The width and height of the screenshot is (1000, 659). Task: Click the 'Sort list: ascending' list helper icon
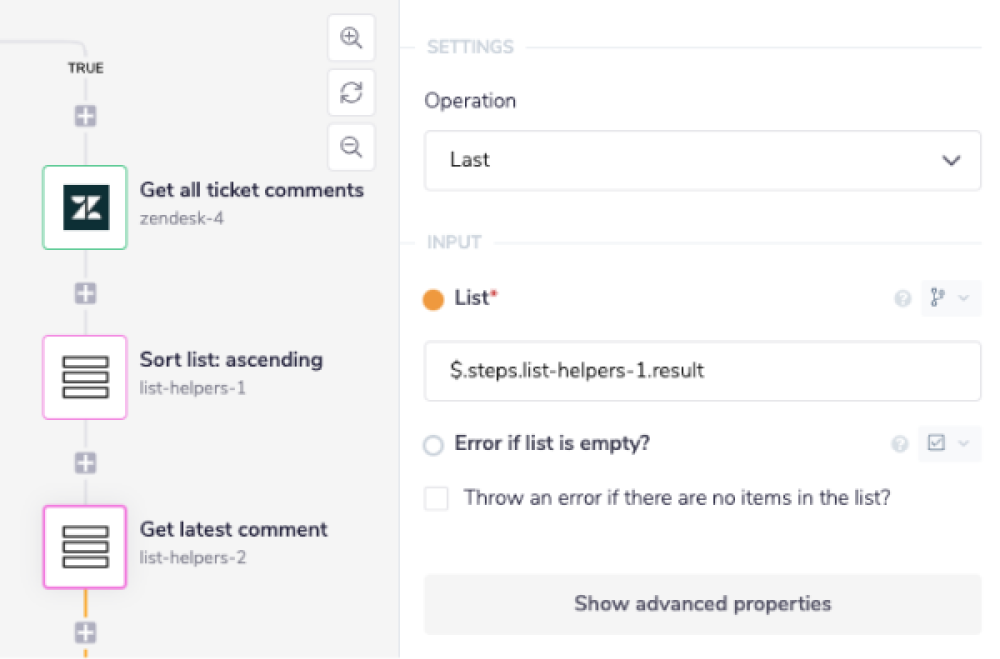pyautogui.click(x=84, y=377)
